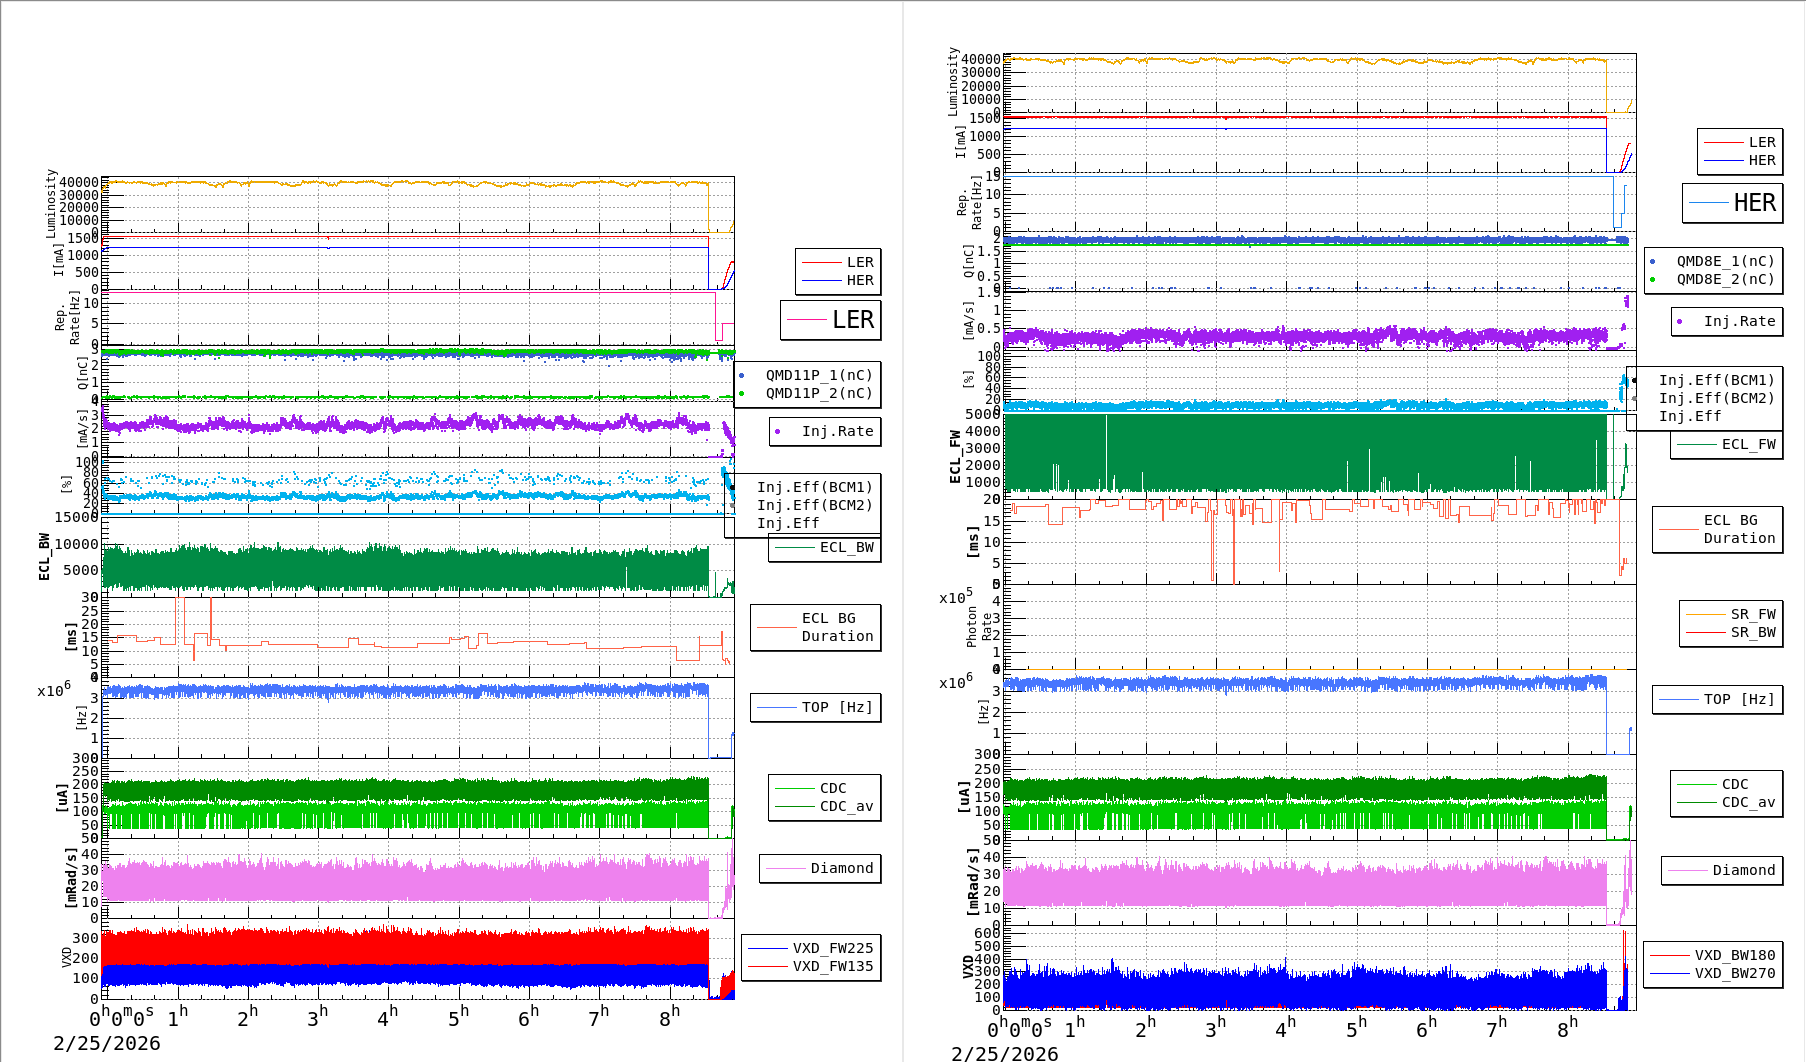Select the SR_FW legend entry
Image resolution: width=1806 pixels, height=1062 pixels.
click(1752, 615)
